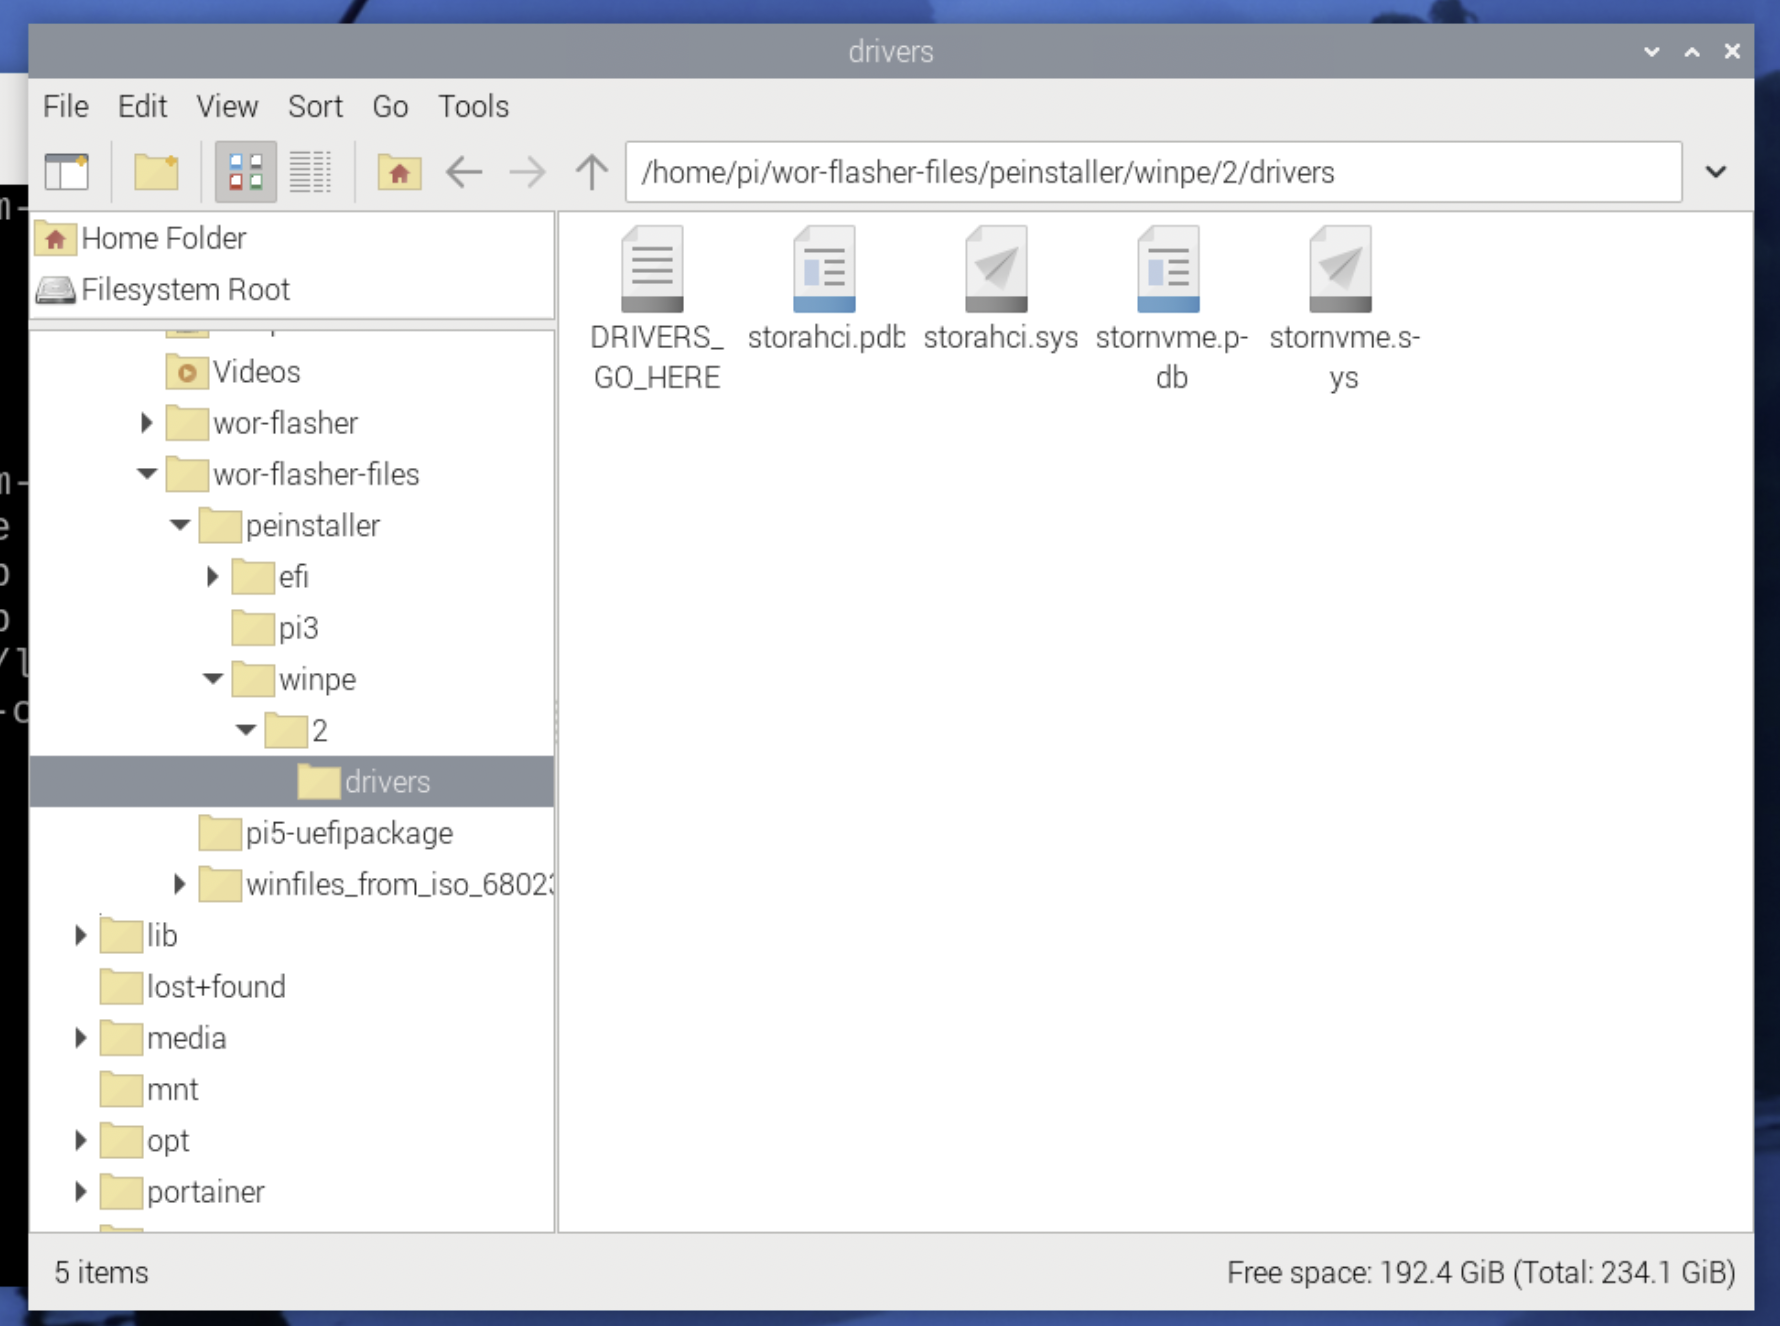Open the Sort menu
Image resolution: width=1780 pixels, height=1326 pixels.
coord(315,106)
